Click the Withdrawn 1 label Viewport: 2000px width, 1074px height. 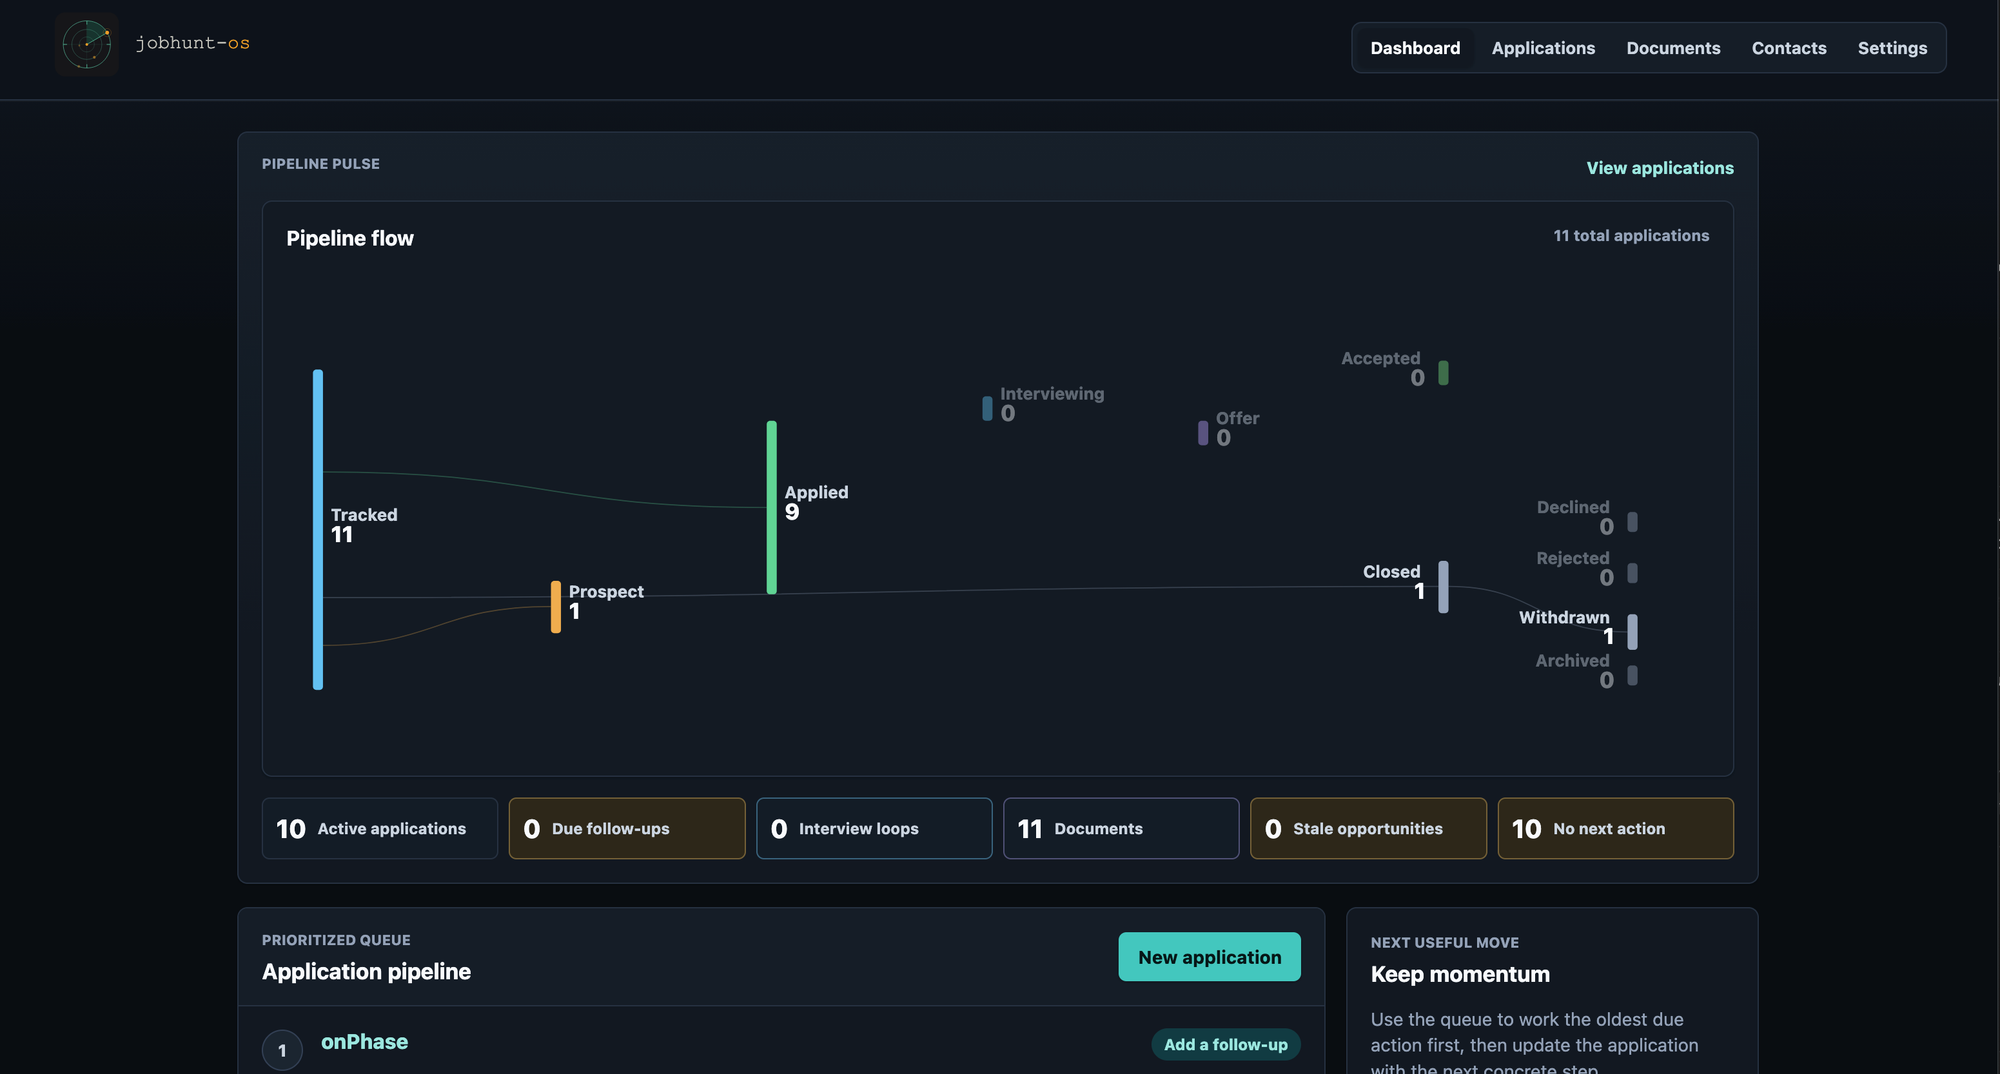[x=1566, y=627]
